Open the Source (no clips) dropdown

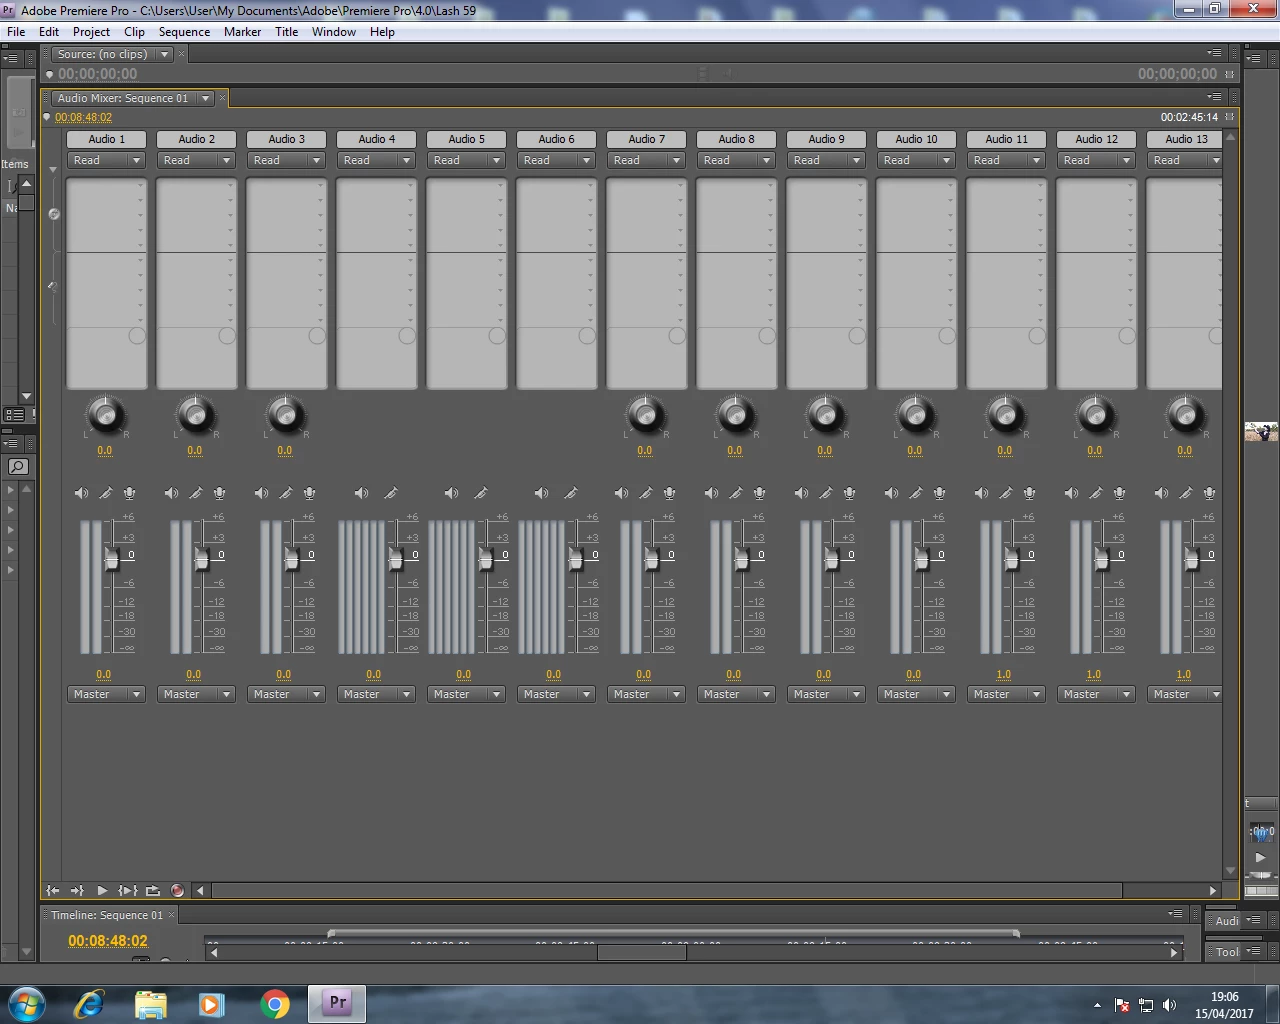click(x=165, y=54)
